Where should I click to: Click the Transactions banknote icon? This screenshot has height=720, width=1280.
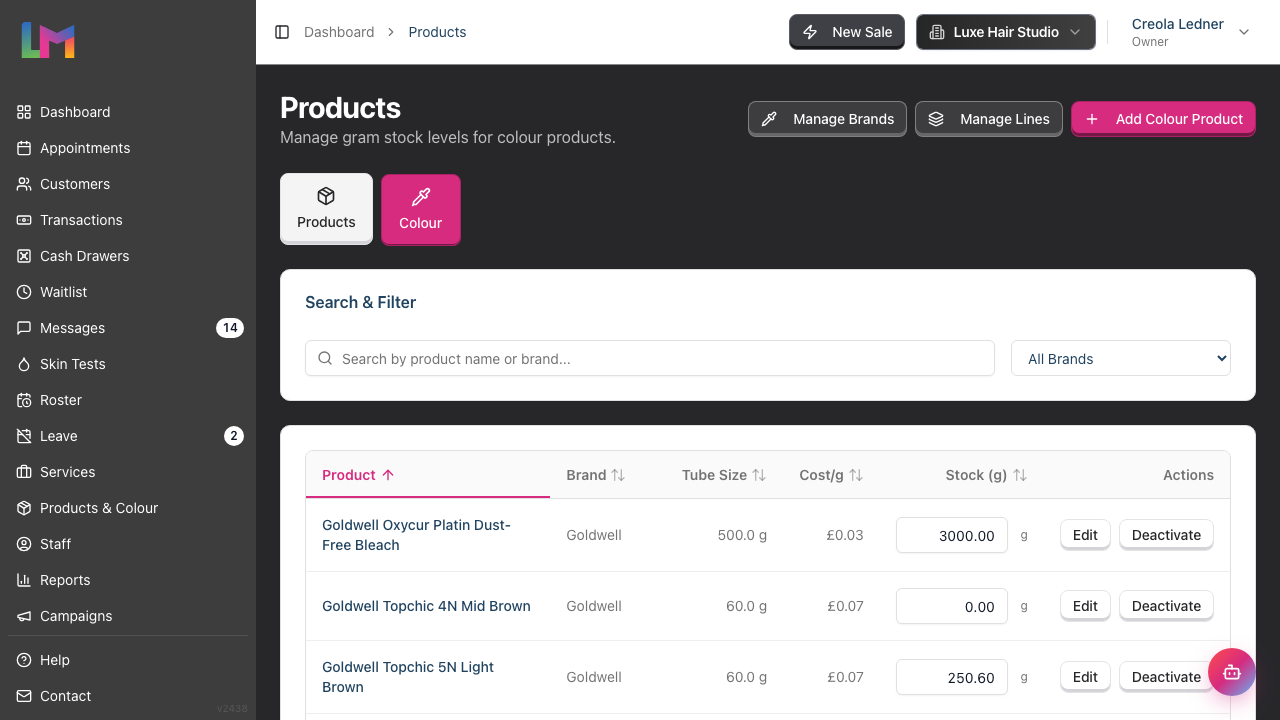24,220
